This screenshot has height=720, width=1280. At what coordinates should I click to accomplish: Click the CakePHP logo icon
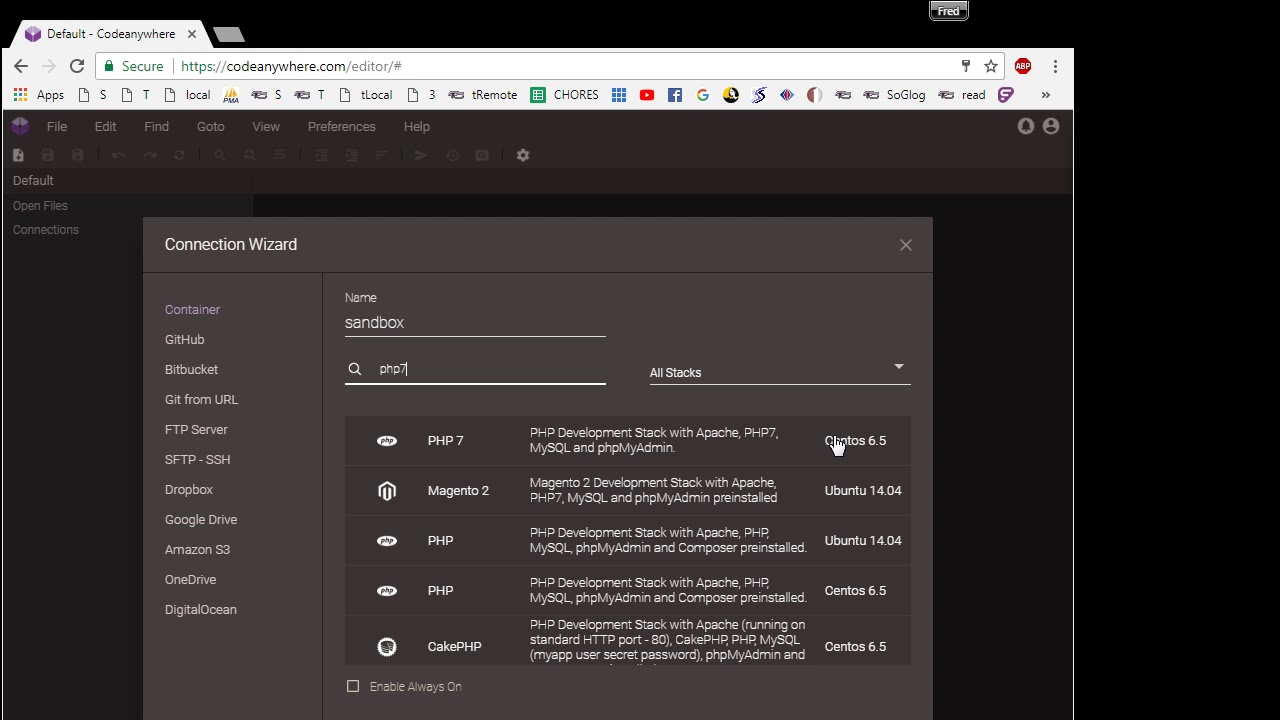click(x=387, y=647)
